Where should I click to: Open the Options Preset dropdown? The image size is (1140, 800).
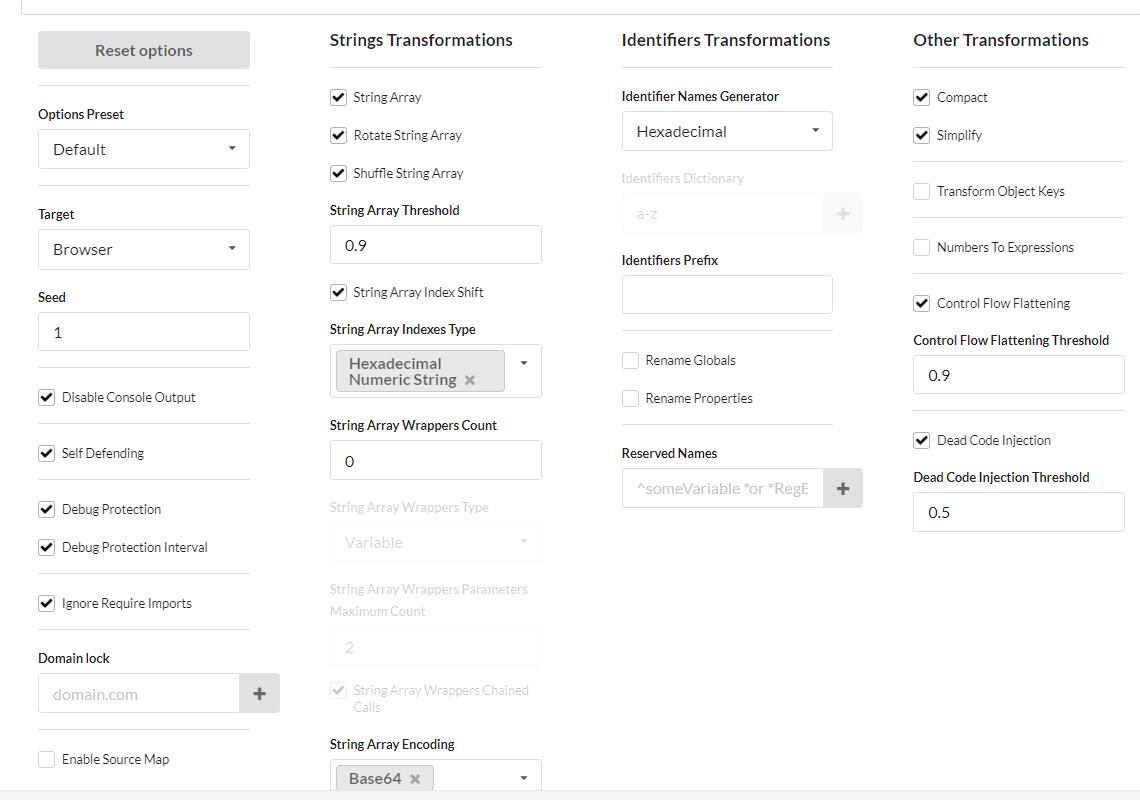click(x=144, y=149)
